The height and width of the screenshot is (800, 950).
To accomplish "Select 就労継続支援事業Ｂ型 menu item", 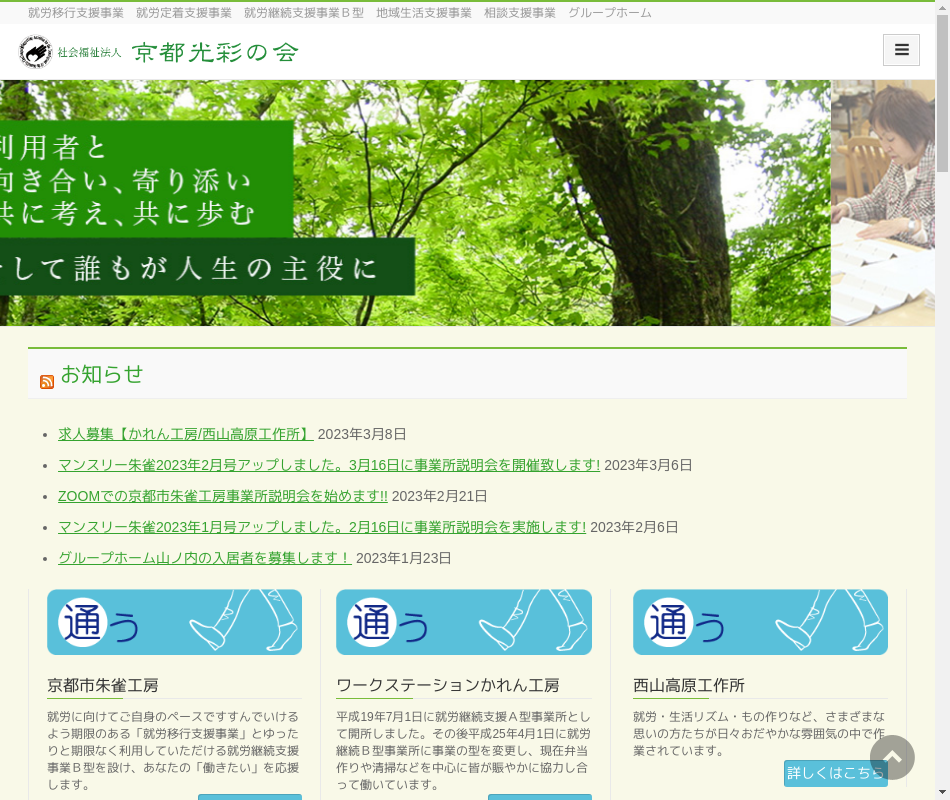I will coord(304,13).
